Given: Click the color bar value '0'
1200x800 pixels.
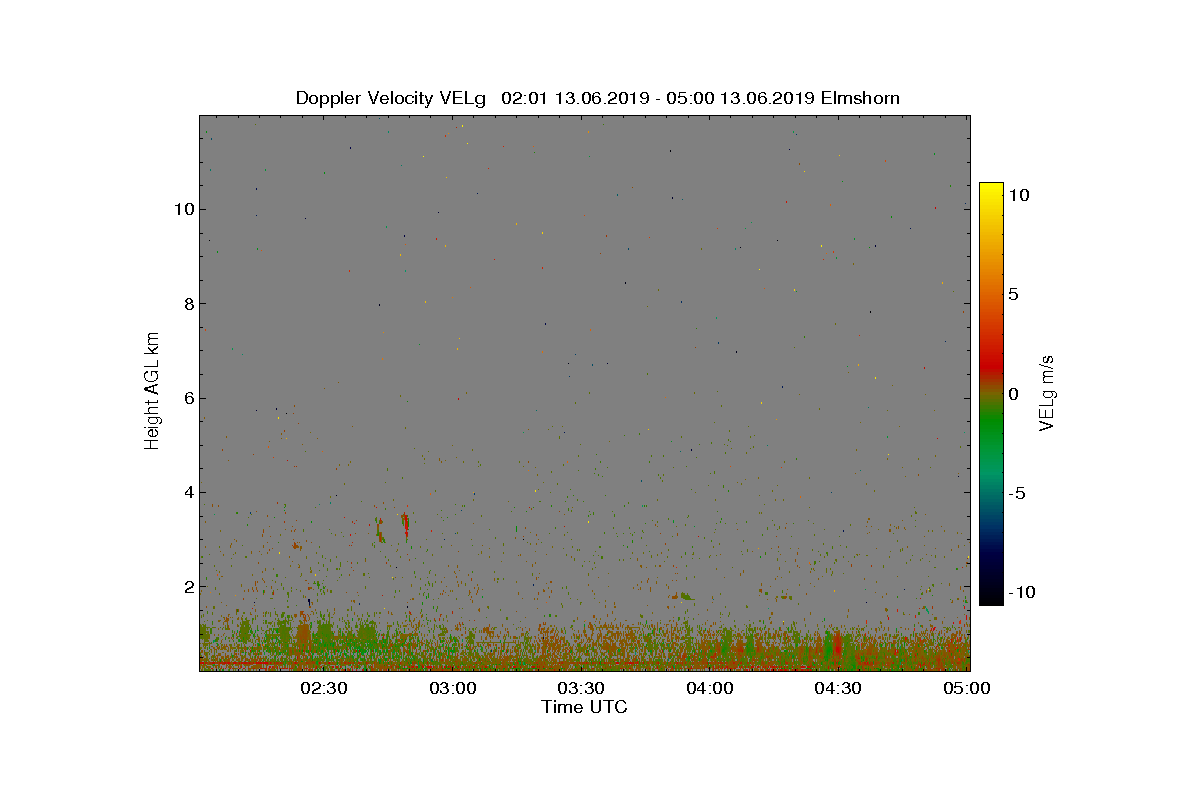Looking at the screenshot, I should 1013,394.
